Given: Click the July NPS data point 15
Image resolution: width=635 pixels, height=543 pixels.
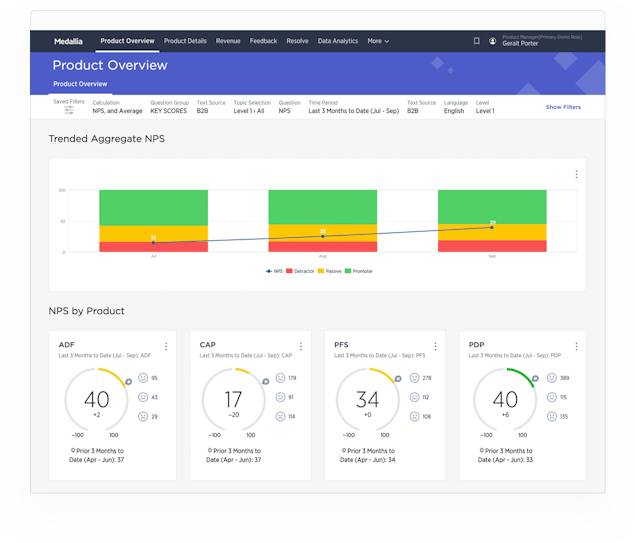Looking at the screenshot, I should coord(153,243).
